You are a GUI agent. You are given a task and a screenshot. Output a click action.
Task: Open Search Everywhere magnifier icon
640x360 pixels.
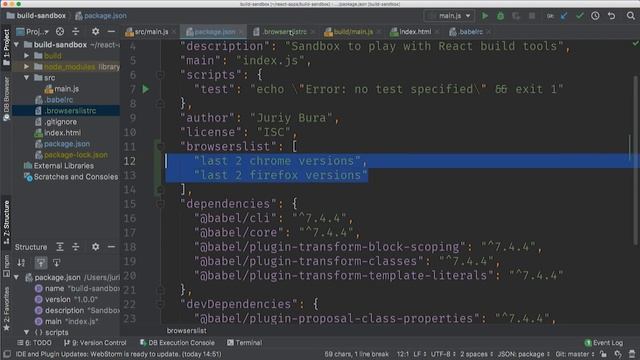click(x=631, y=16)
